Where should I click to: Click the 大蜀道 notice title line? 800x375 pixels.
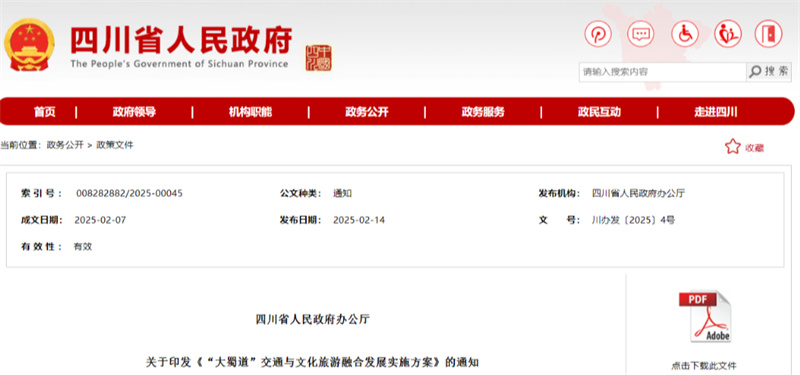312,363
